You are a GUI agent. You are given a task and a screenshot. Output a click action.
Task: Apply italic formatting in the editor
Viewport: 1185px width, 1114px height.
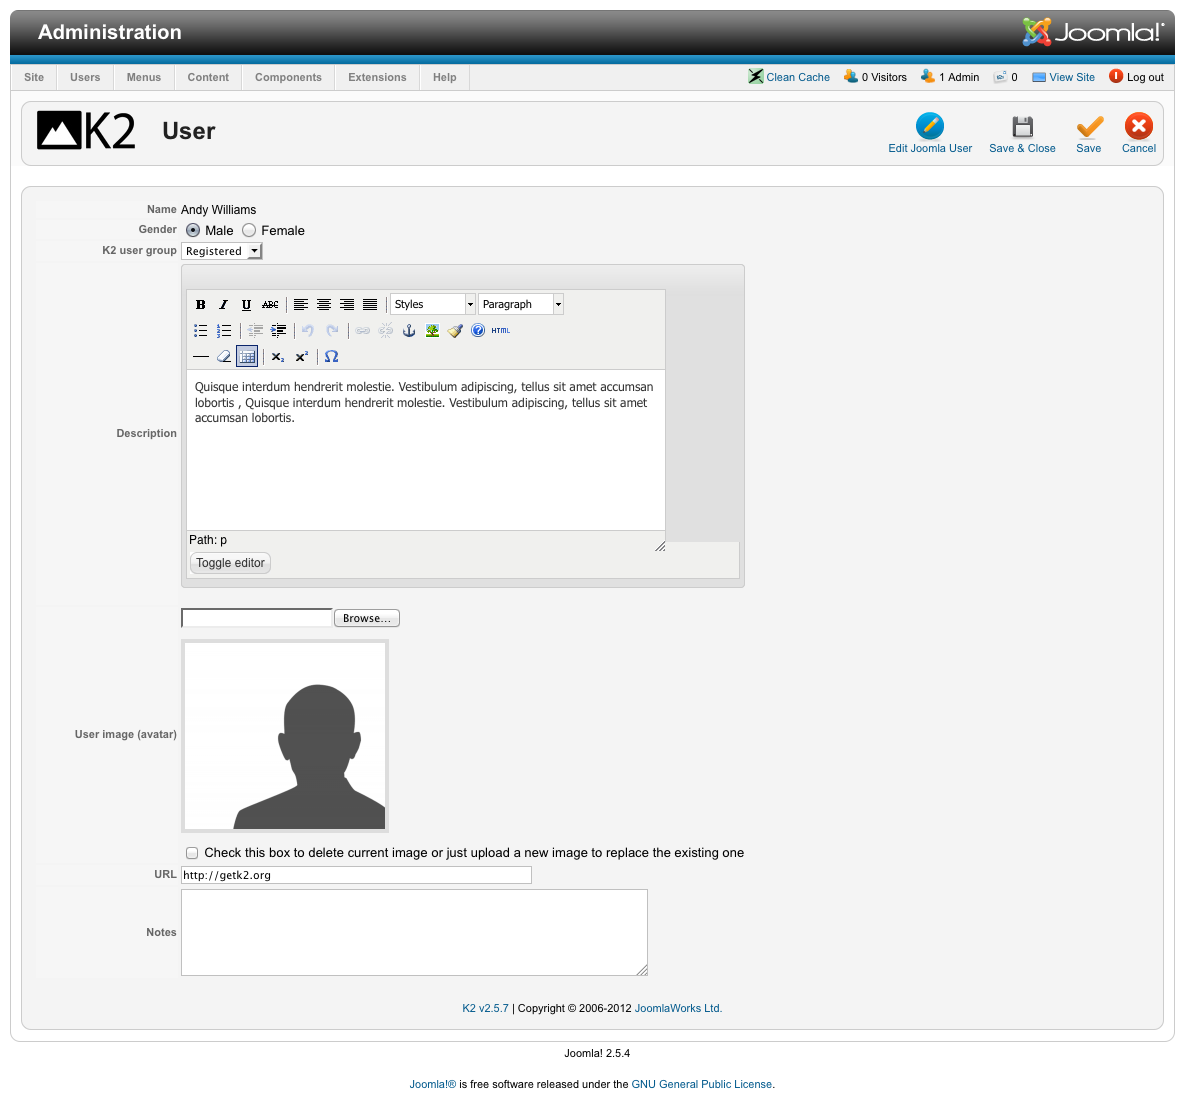(x=223, y=305)
